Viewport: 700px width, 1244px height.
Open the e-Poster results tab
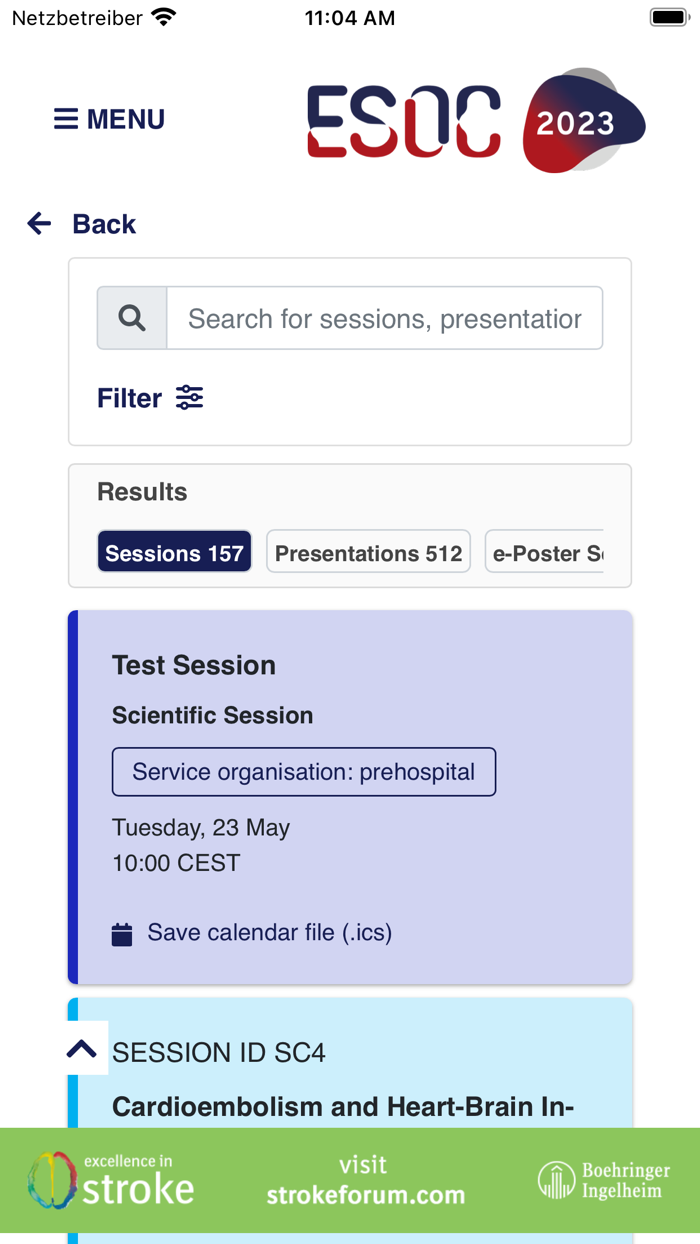545,553
